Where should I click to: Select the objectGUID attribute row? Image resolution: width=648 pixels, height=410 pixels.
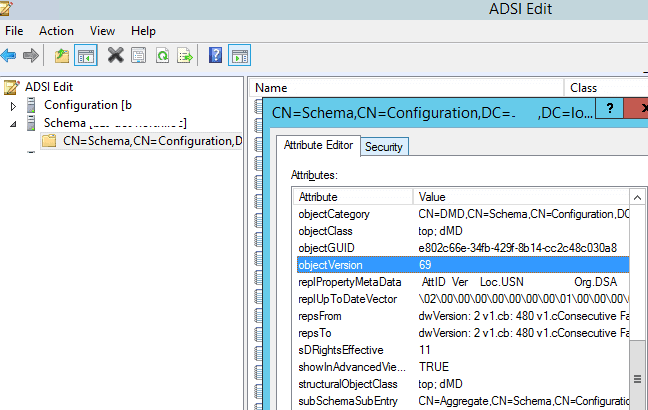(463, 248)
